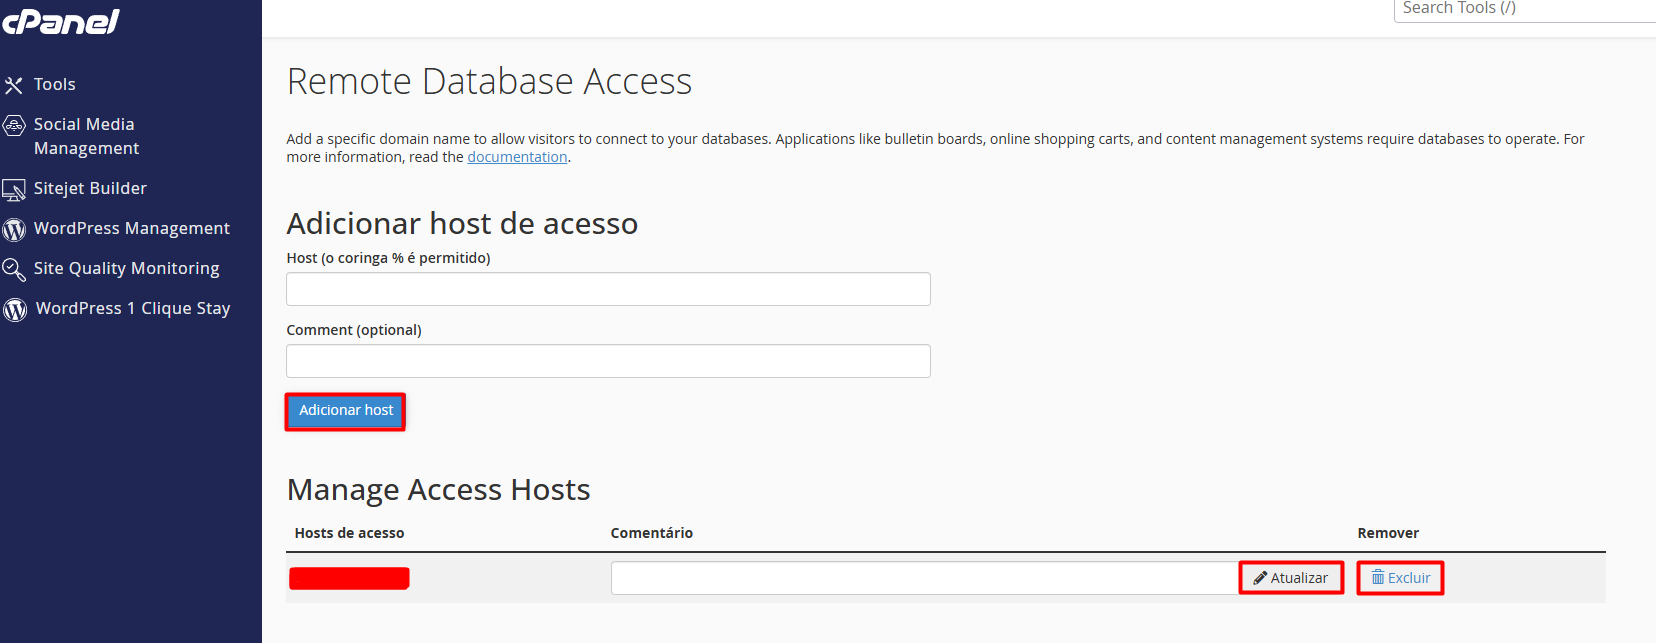Screen dimensions: 1656x643
Task: Click the cPanel logo
Action: 60,20
